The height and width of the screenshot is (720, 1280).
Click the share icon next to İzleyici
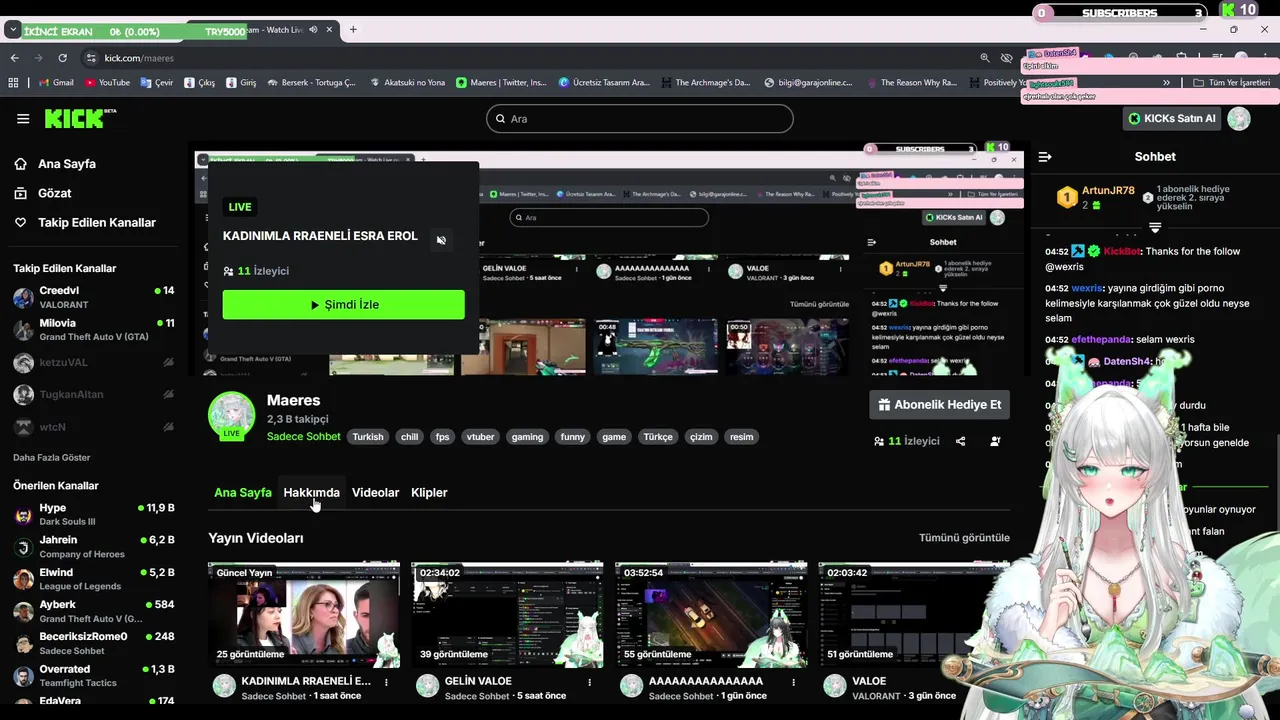960,441
